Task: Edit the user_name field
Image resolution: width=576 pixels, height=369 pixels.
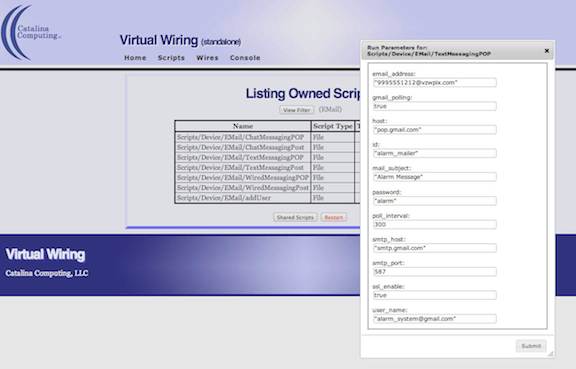Action: 435,319
